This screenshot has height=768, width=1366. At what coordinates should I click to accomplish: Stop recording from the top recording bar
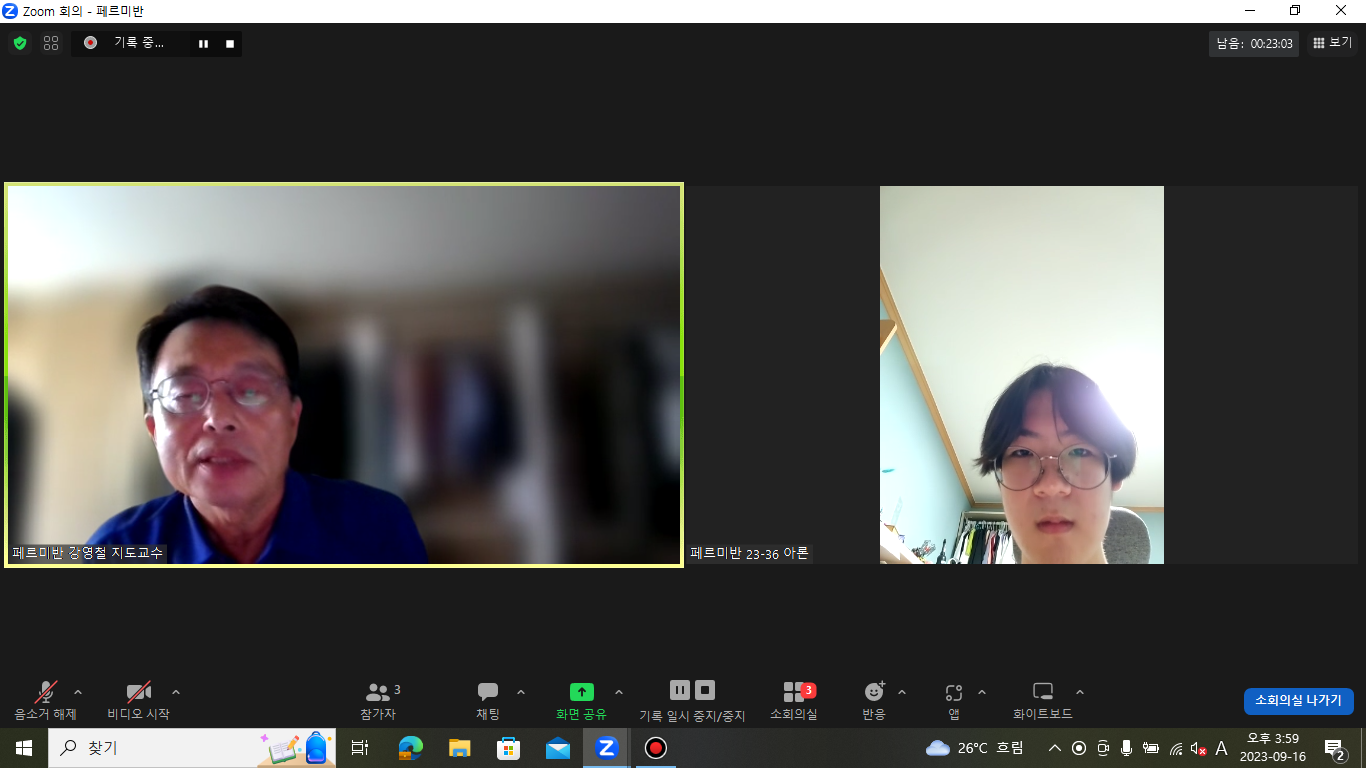230,44
